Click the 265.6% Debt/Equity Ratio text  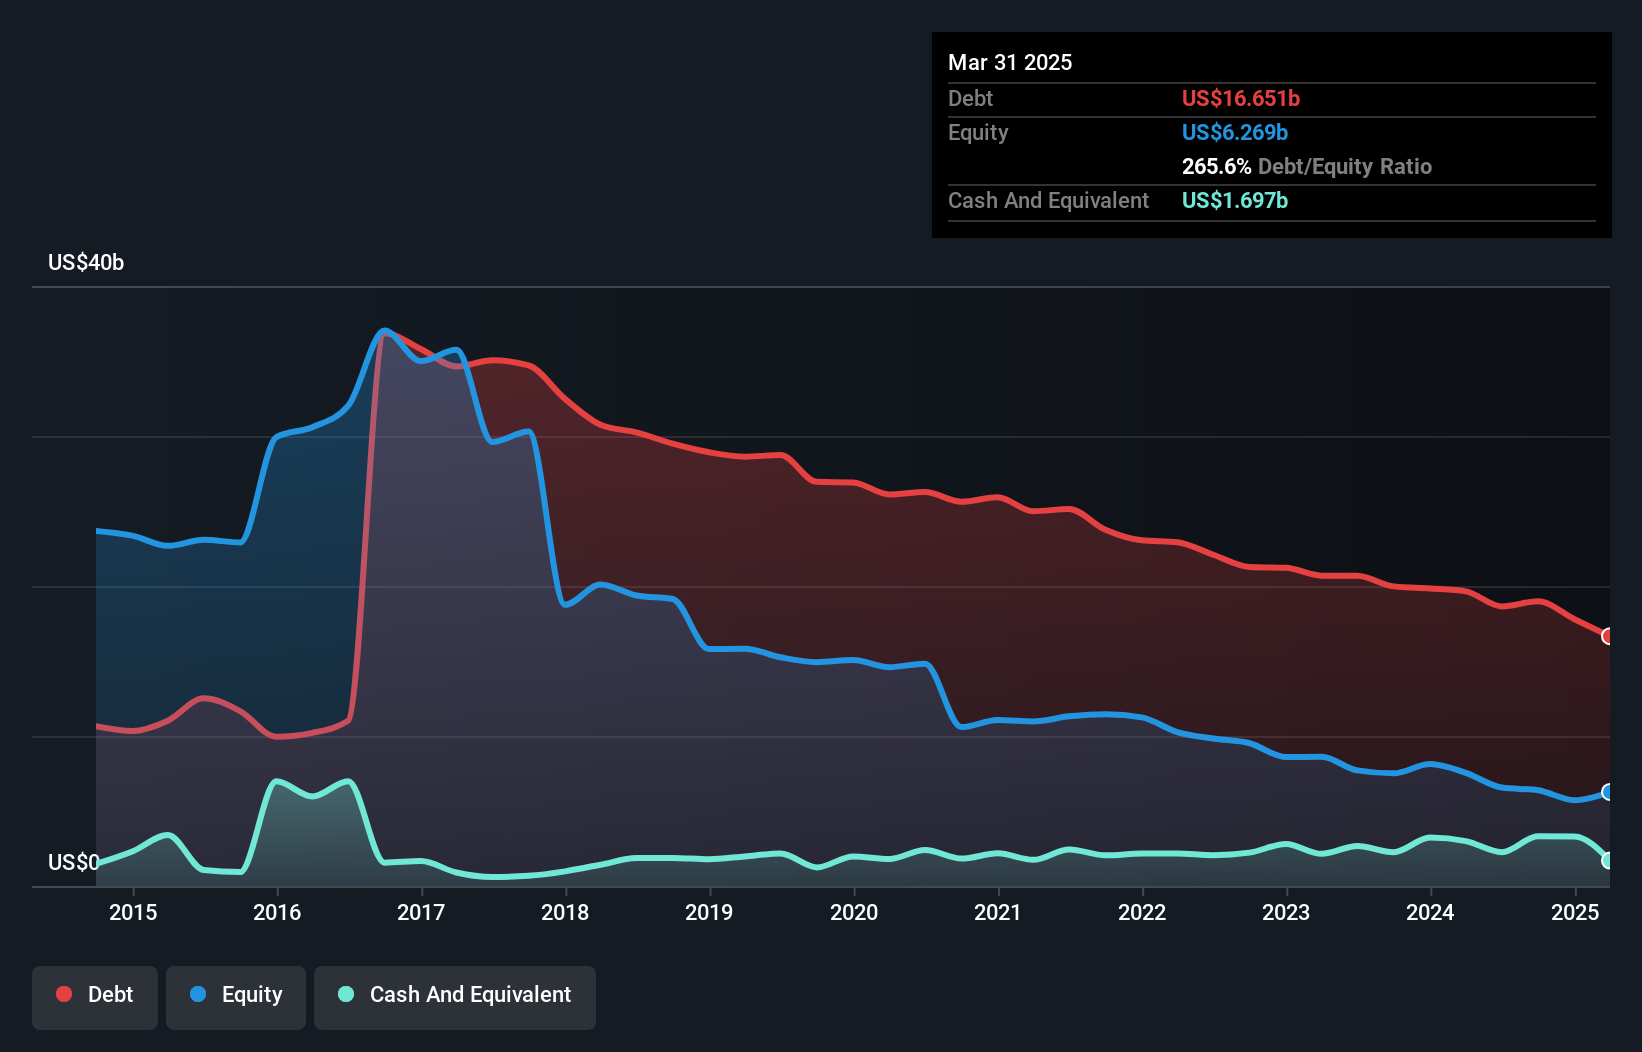coord(1307,166)
